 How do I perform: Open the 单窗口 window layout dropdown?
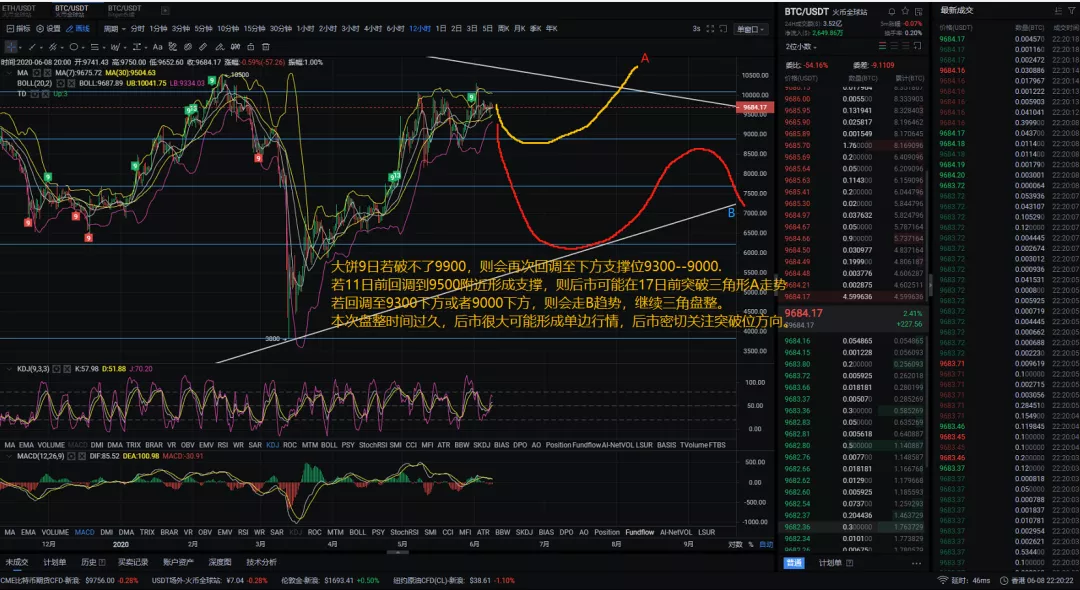pyautogui.click(x=751, y=29)
